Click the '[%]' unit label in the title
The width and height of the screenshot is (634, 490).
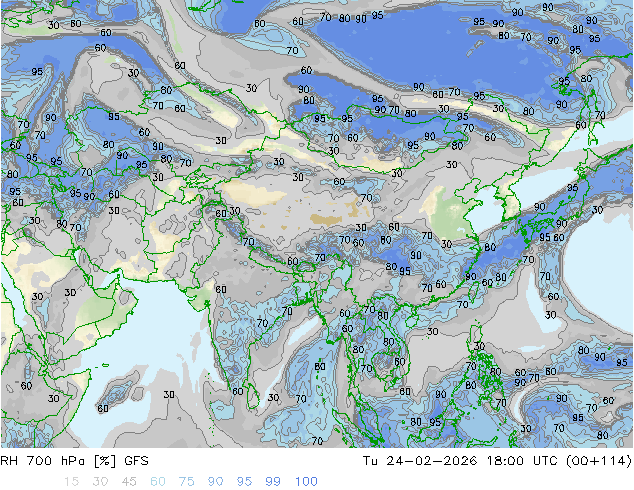tap(105, 461)
